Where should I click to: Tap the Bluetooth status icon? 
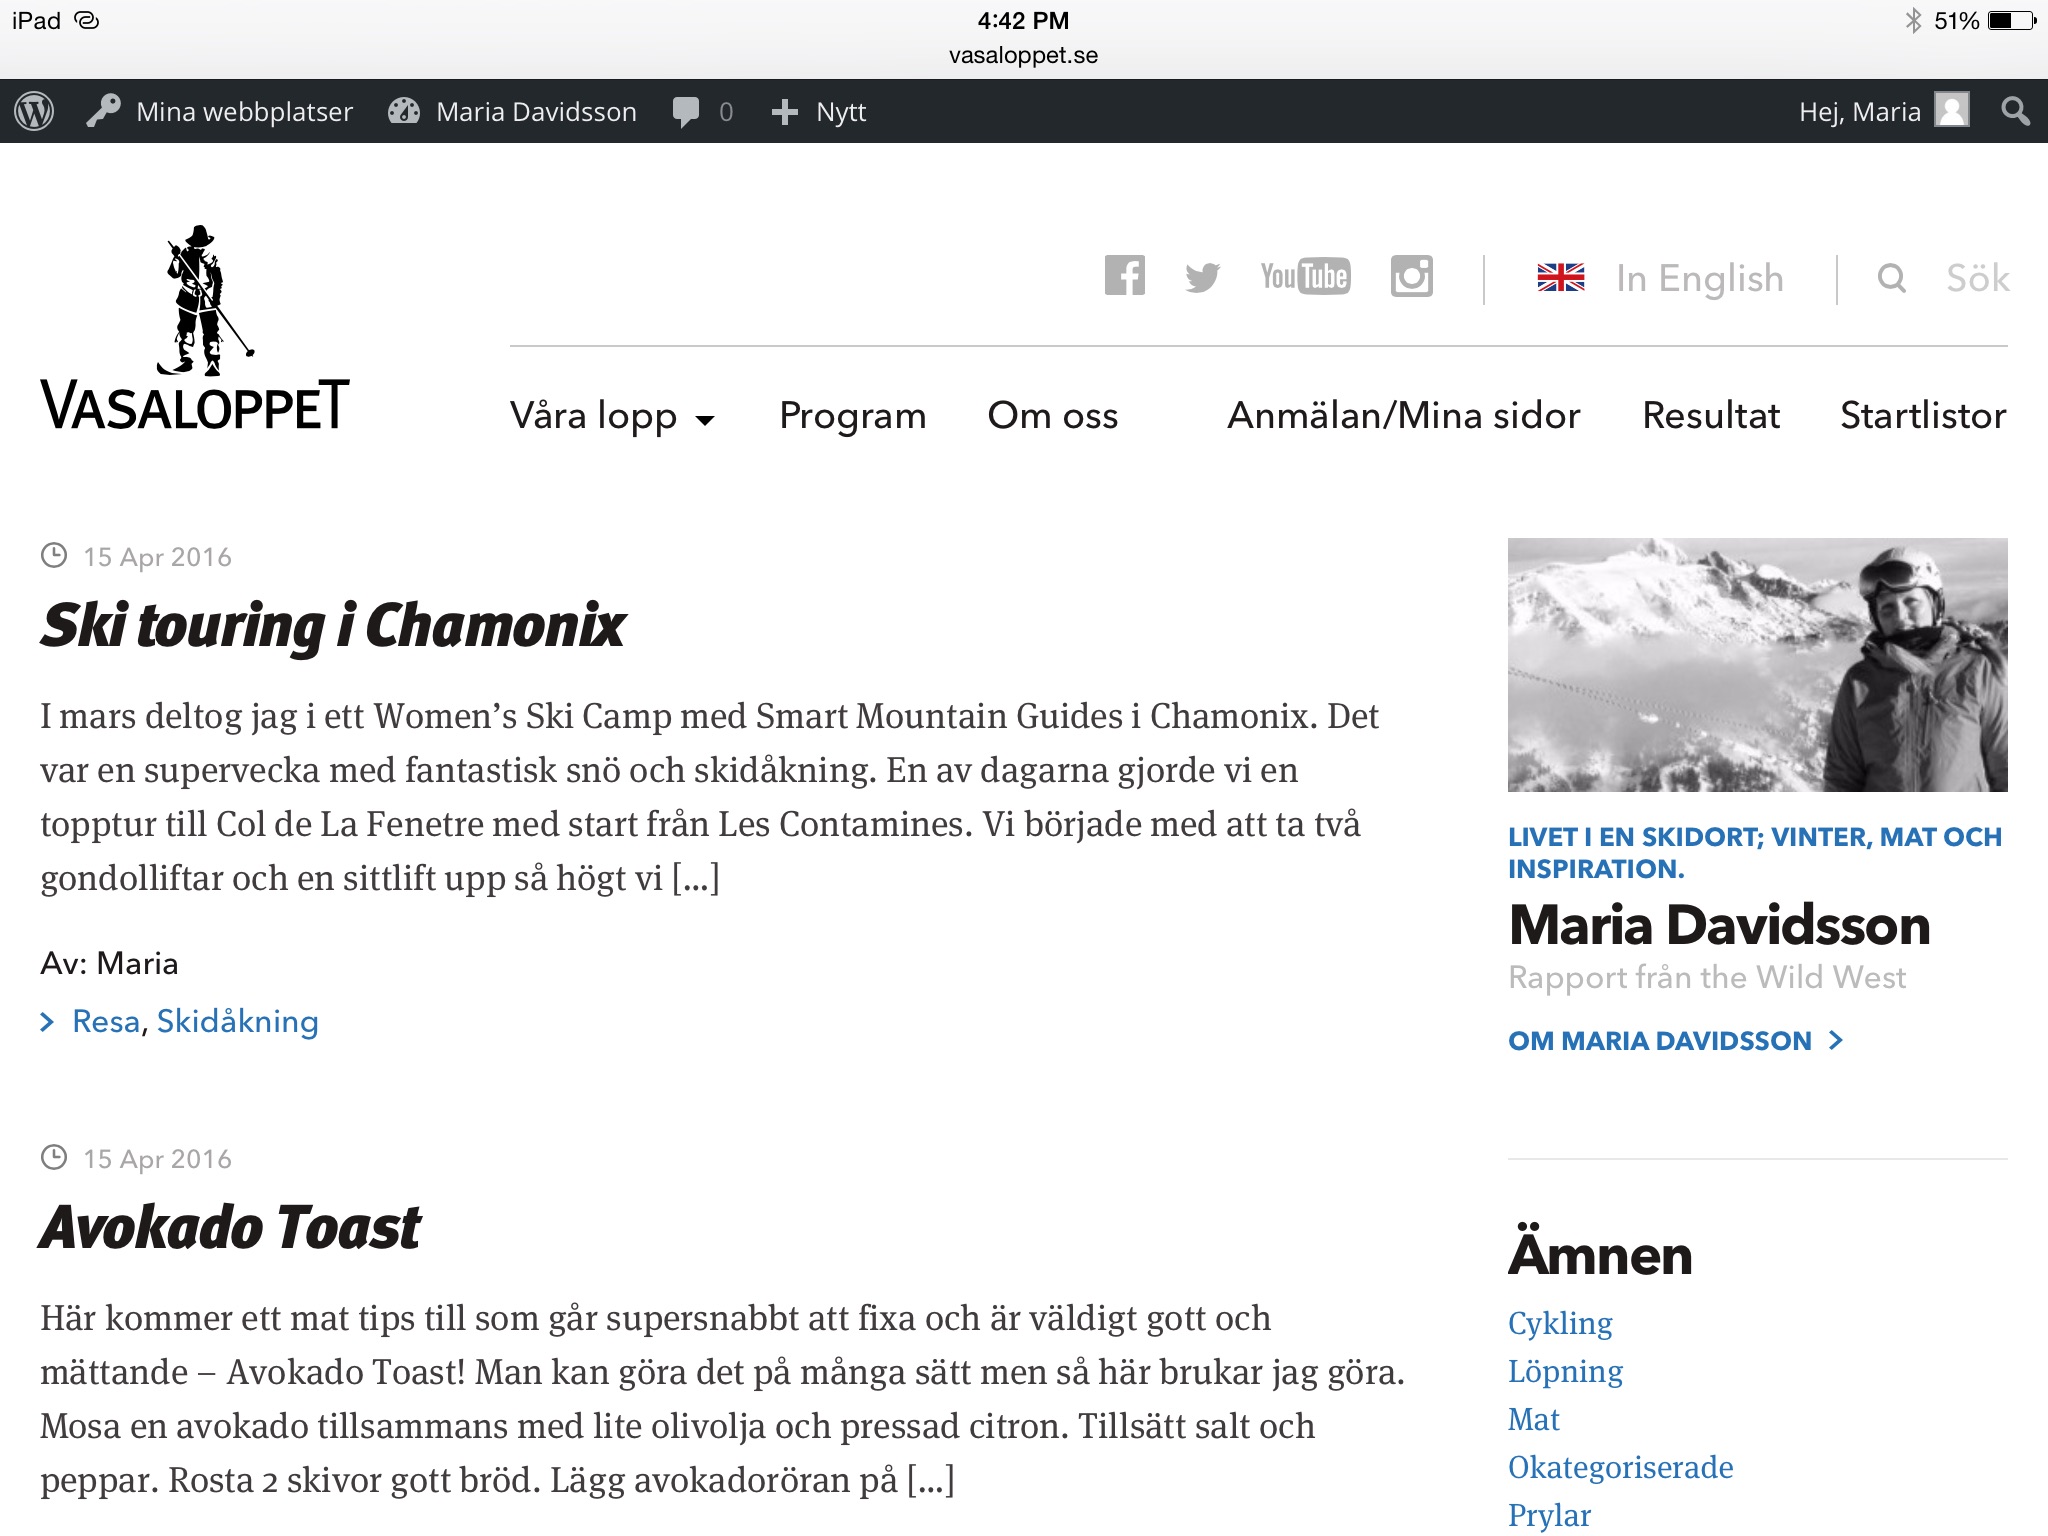[1913, 20]
